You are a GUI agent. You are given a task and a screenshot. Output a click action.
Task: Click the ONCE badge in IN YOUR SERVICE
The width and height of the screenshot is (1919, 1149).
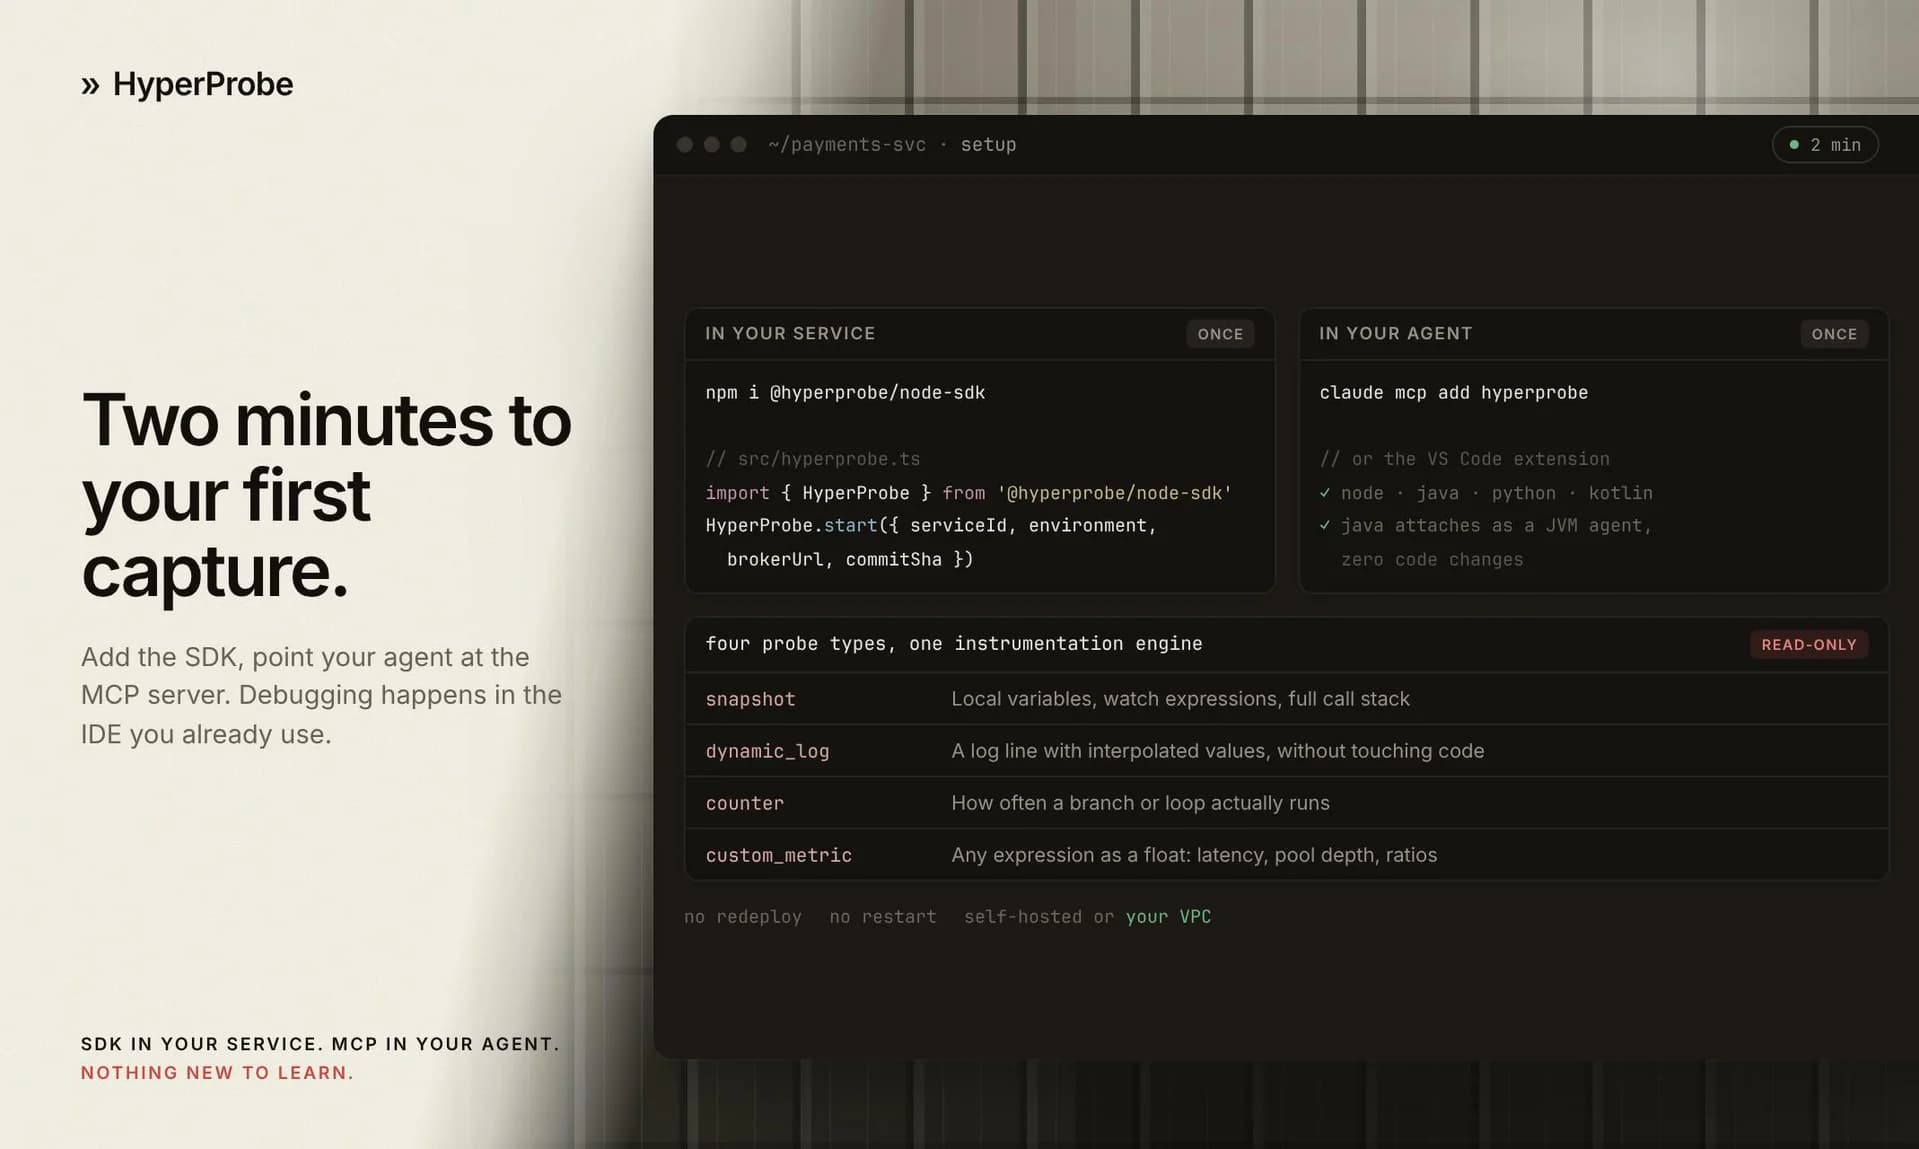tap(1220, 334)
